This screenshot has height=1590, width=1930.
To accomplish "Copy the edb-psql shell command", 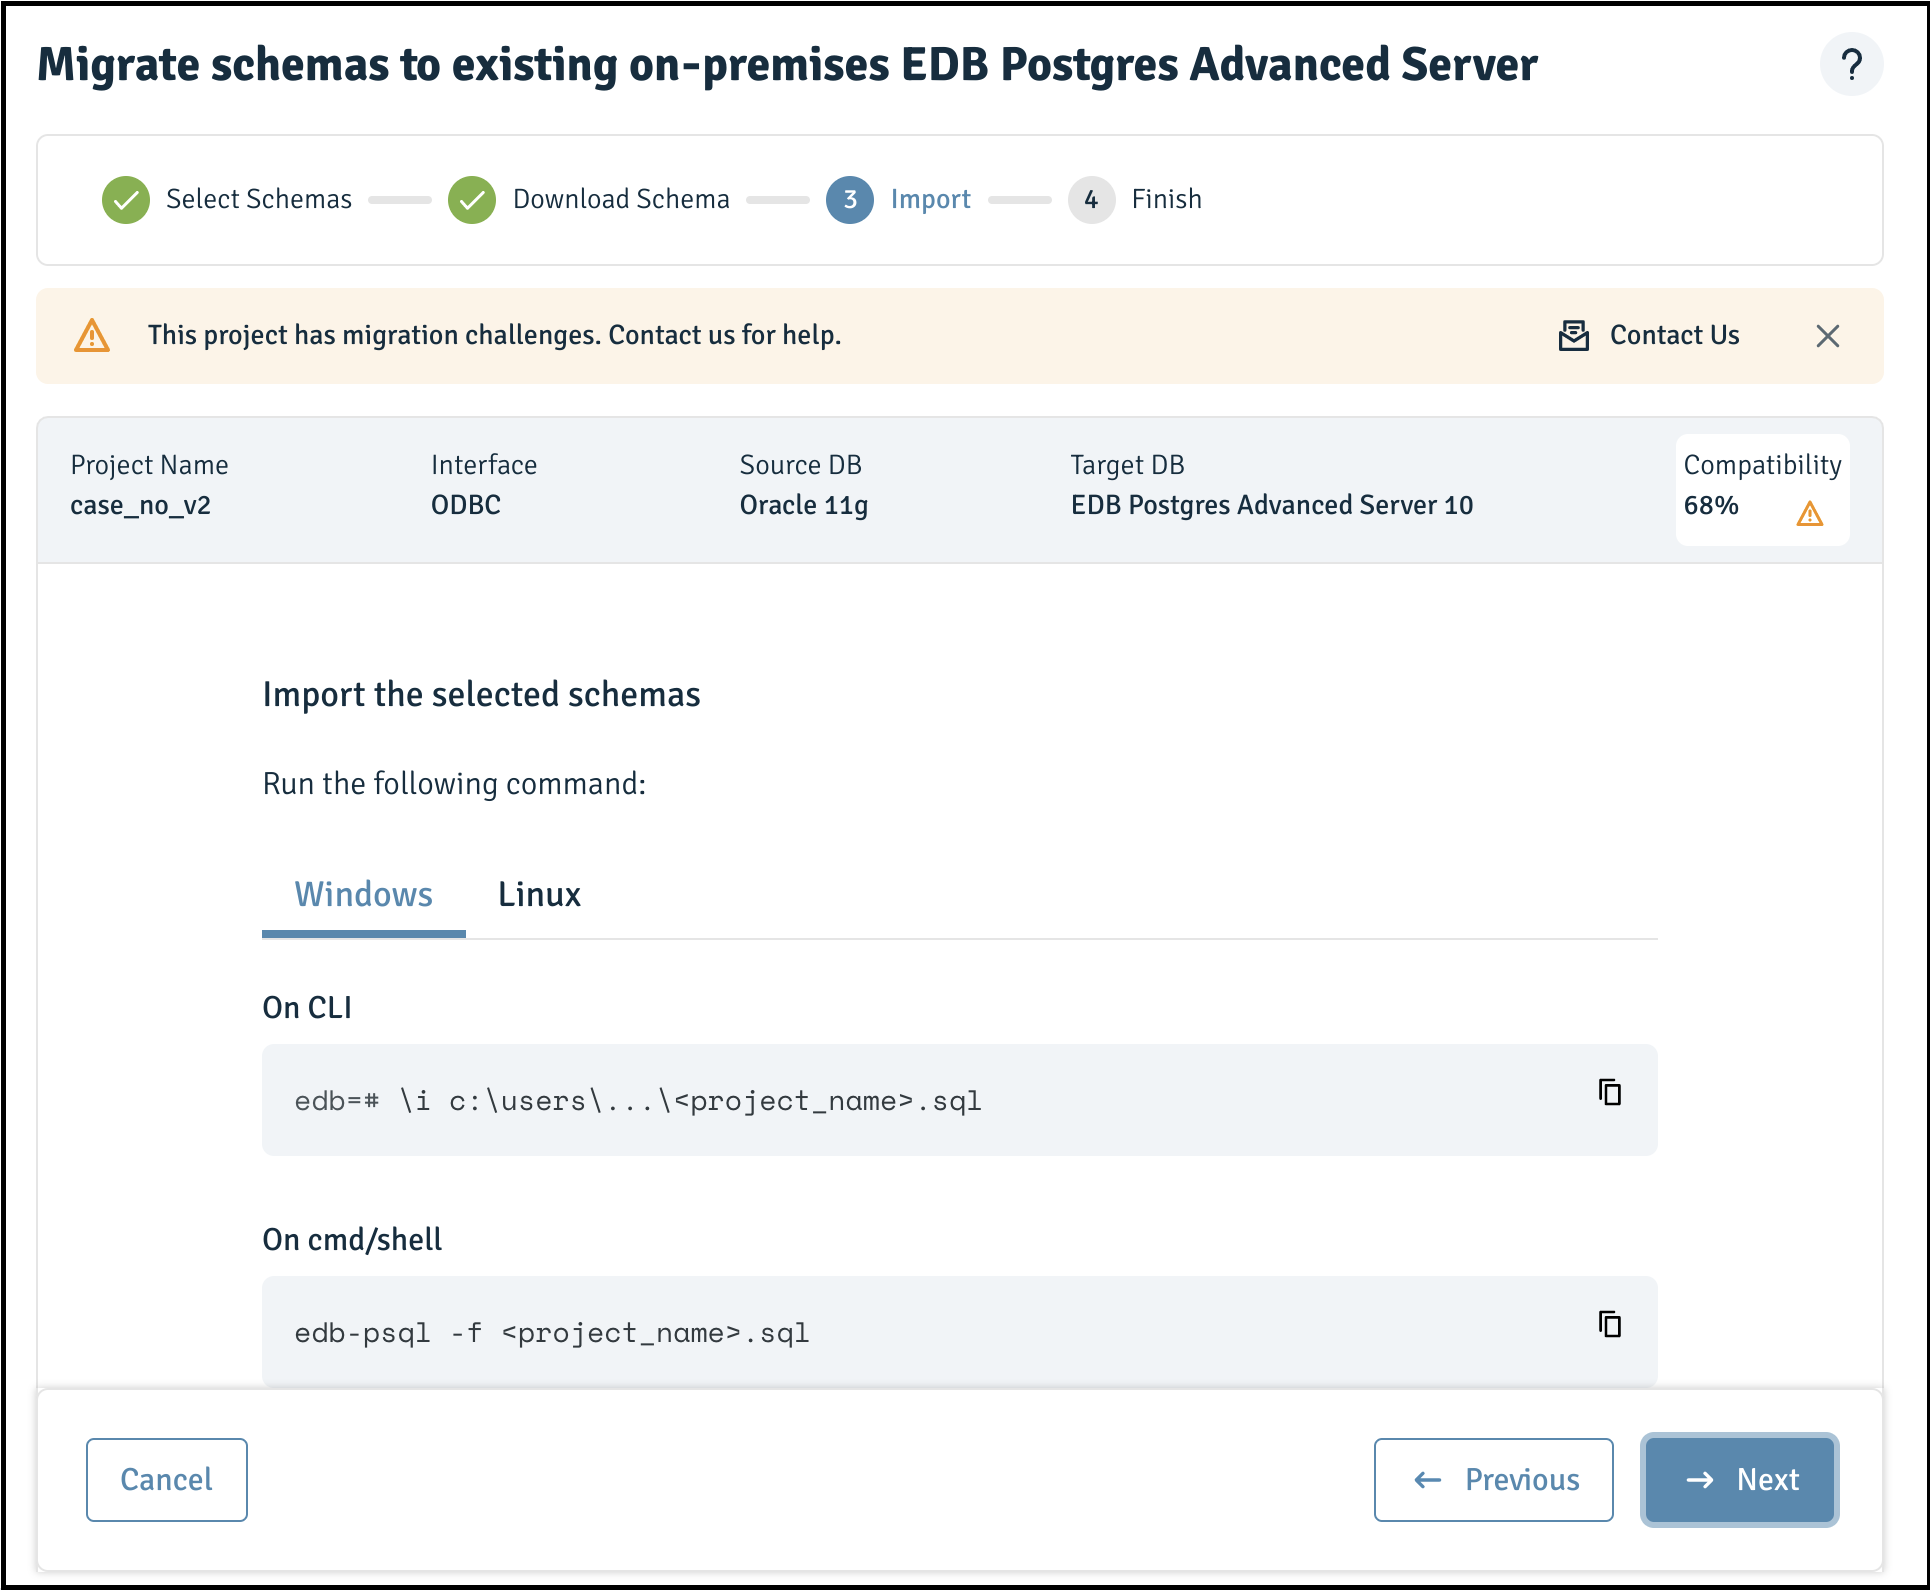I will coord(1609,1324).
